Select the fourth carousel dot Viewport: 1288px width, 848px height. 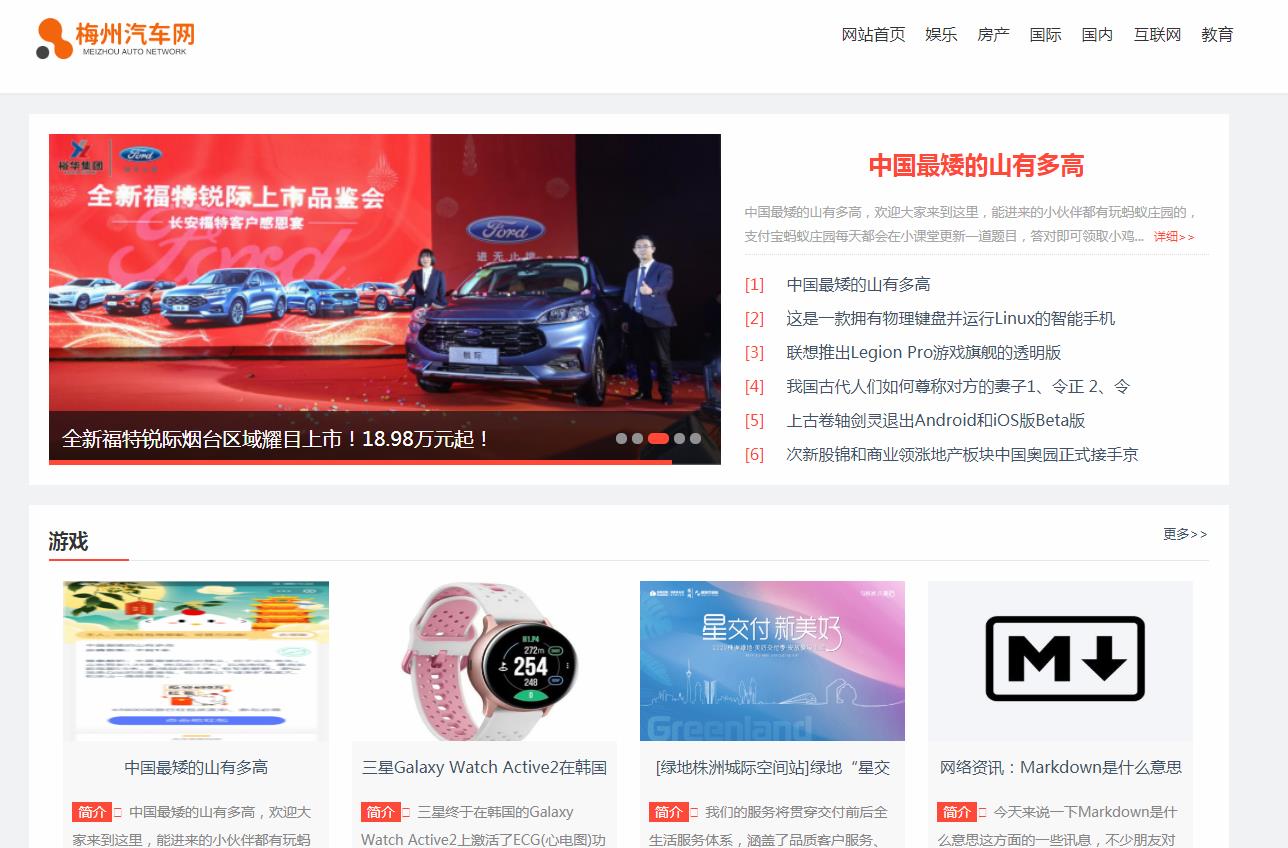[679, 438]
